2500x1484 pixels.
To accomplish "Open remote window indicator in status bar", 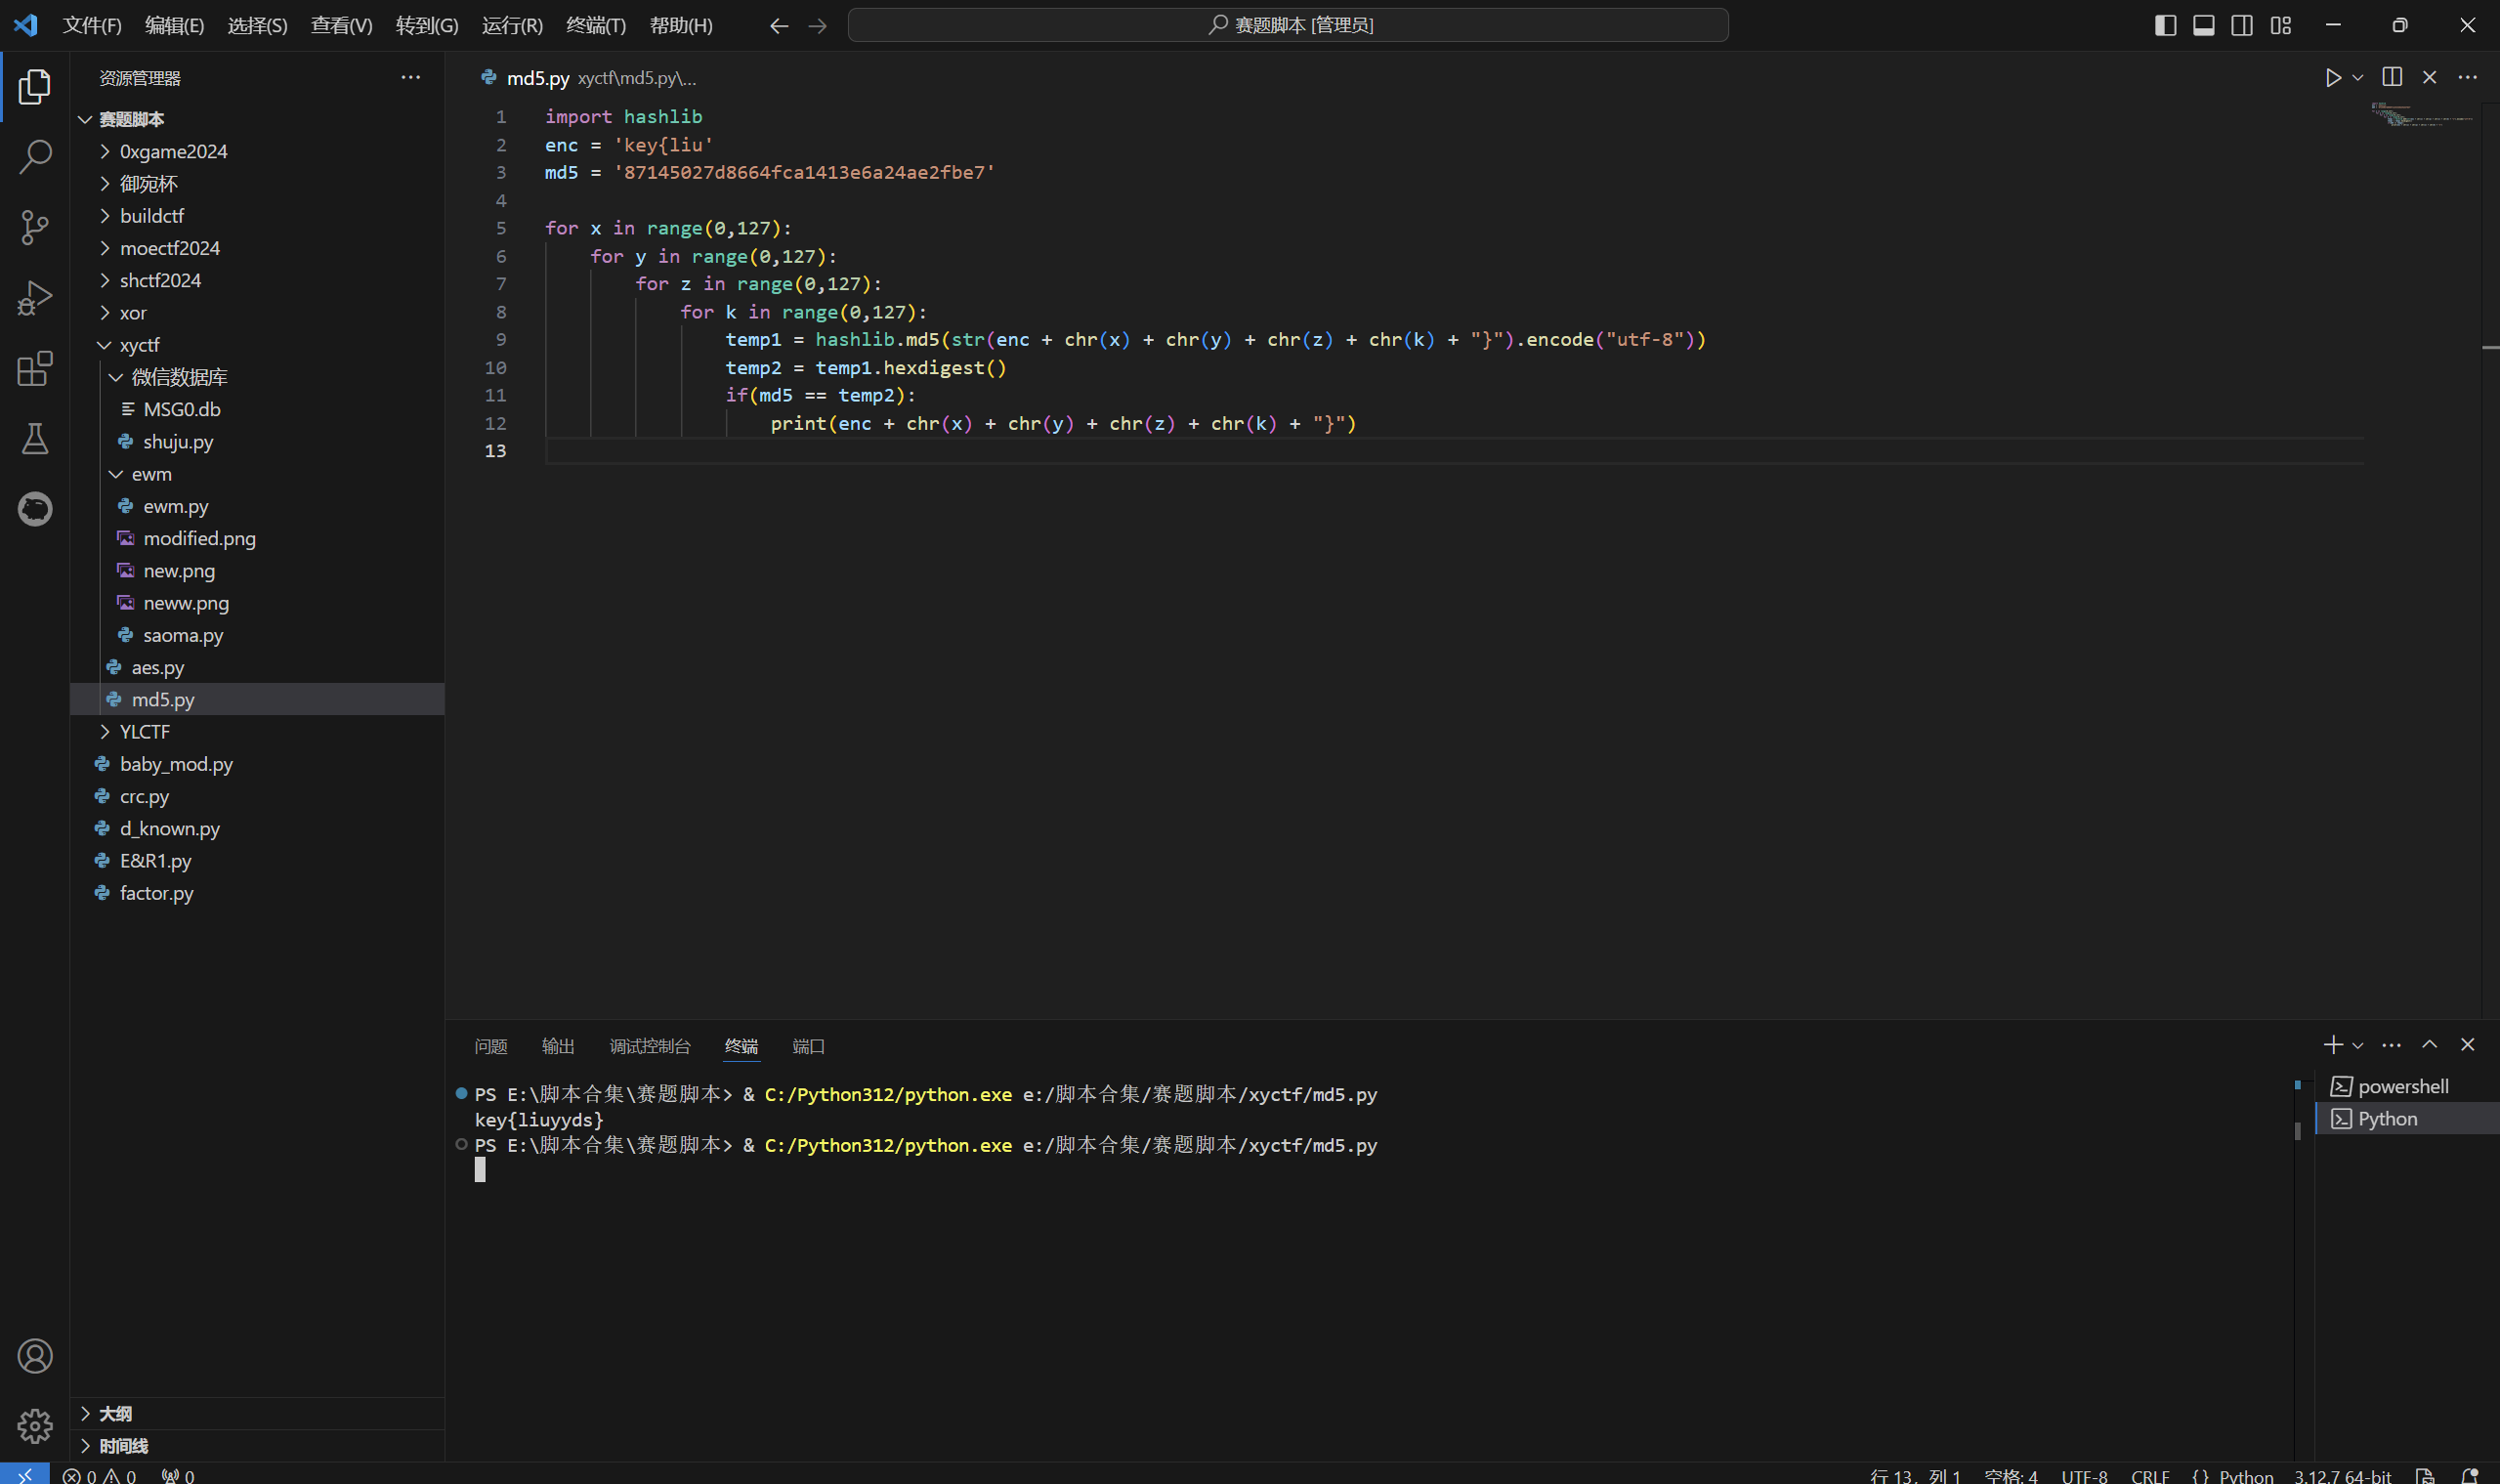I will [24, 1474].
